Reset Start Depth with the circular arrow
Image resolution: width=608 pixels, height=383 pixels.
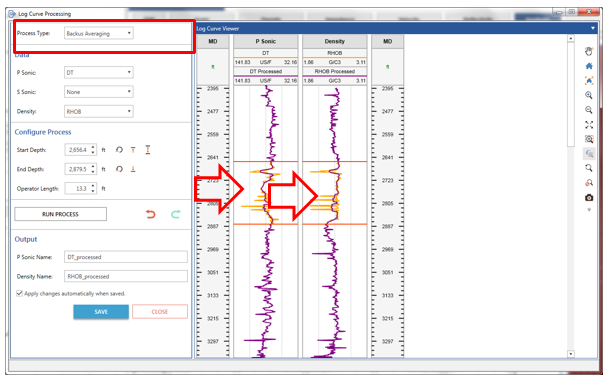(119, 150)
